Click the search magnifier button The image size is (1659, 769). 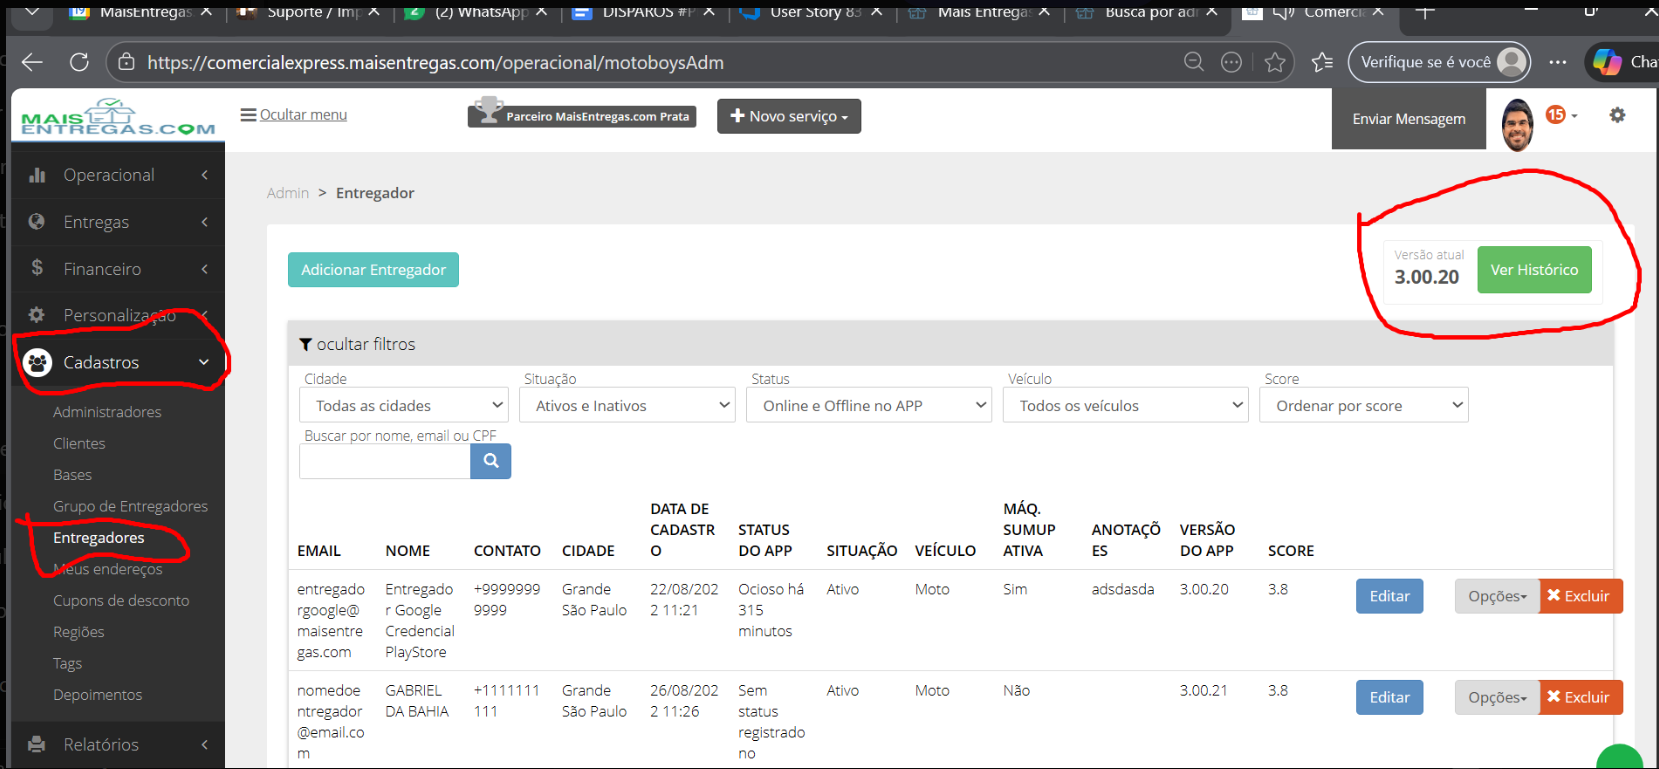click(491, 461)
